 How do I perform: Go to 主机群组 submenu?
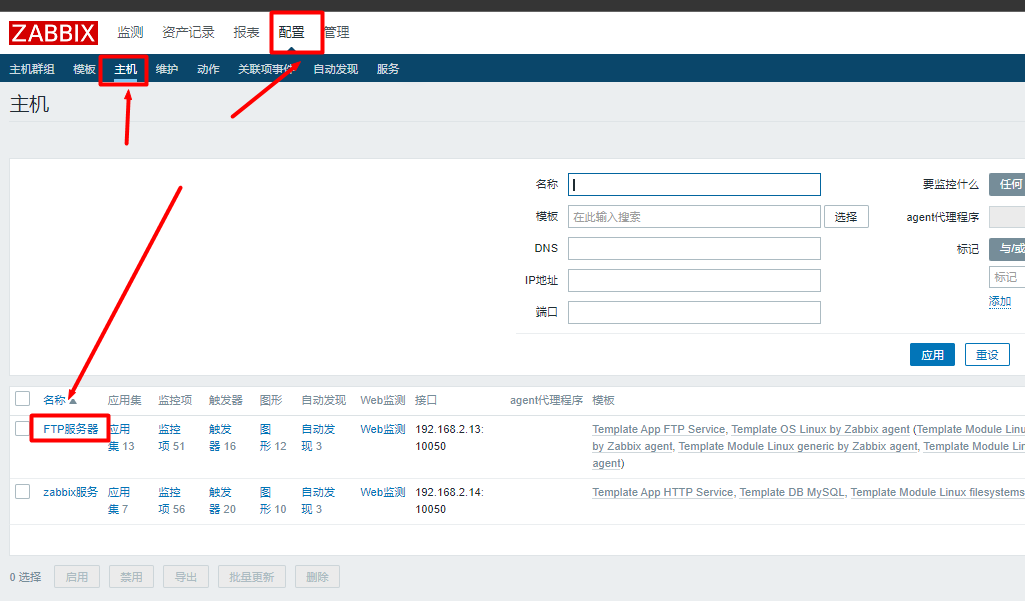point(32,69)
